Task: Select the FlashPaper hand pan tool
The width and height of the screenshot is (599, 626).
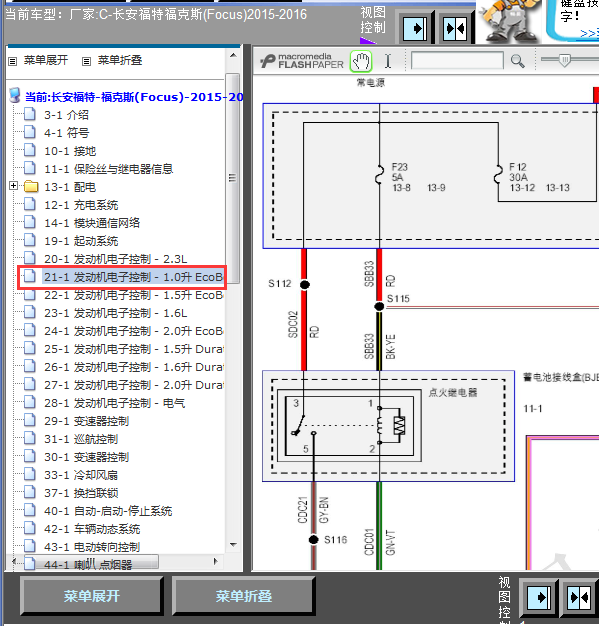Action: click(361, 61)
